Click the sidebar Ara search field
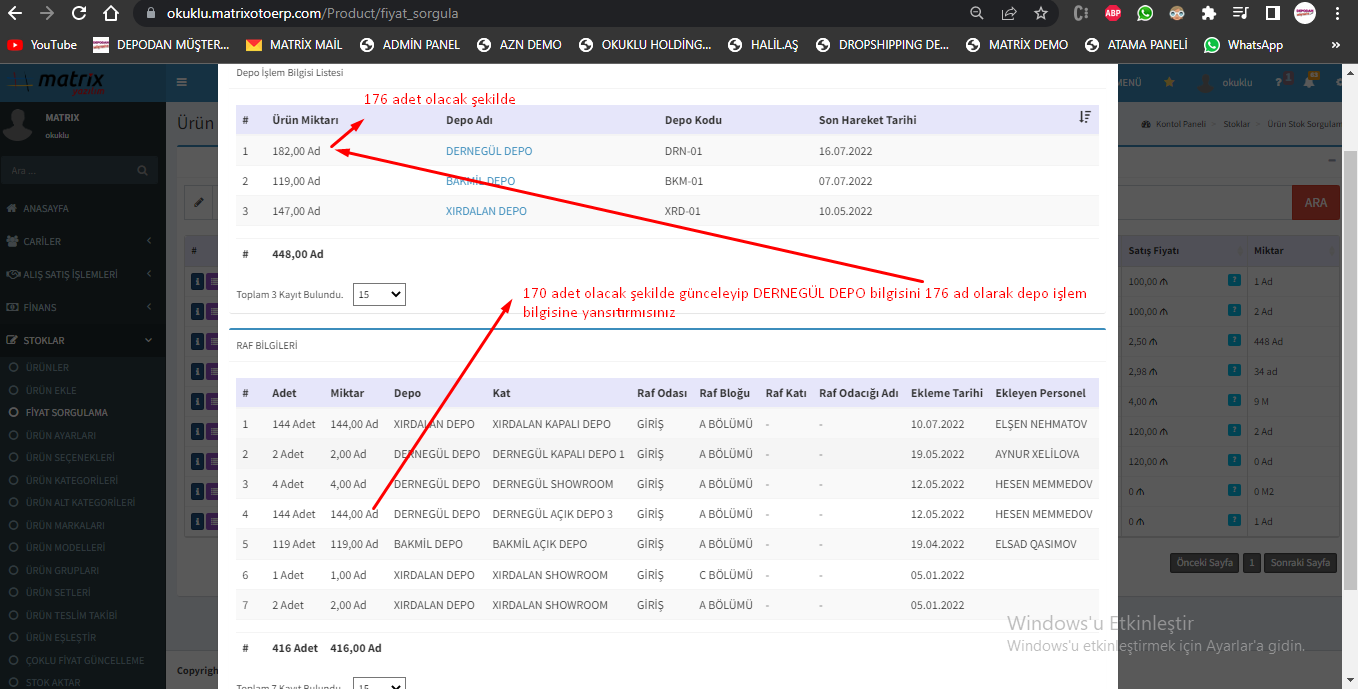 pyautogui.click(x=70, y=171)
